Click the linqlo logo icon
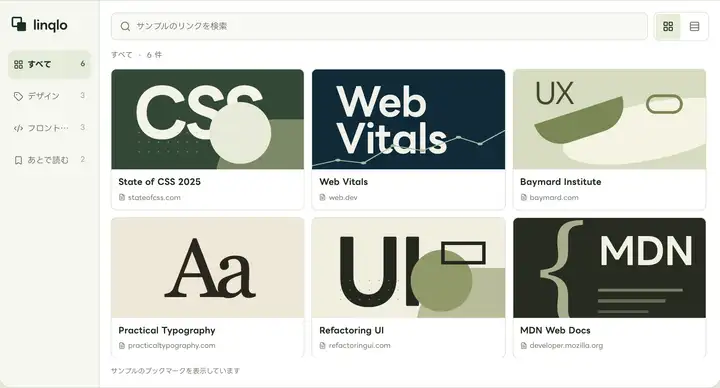 19,24
